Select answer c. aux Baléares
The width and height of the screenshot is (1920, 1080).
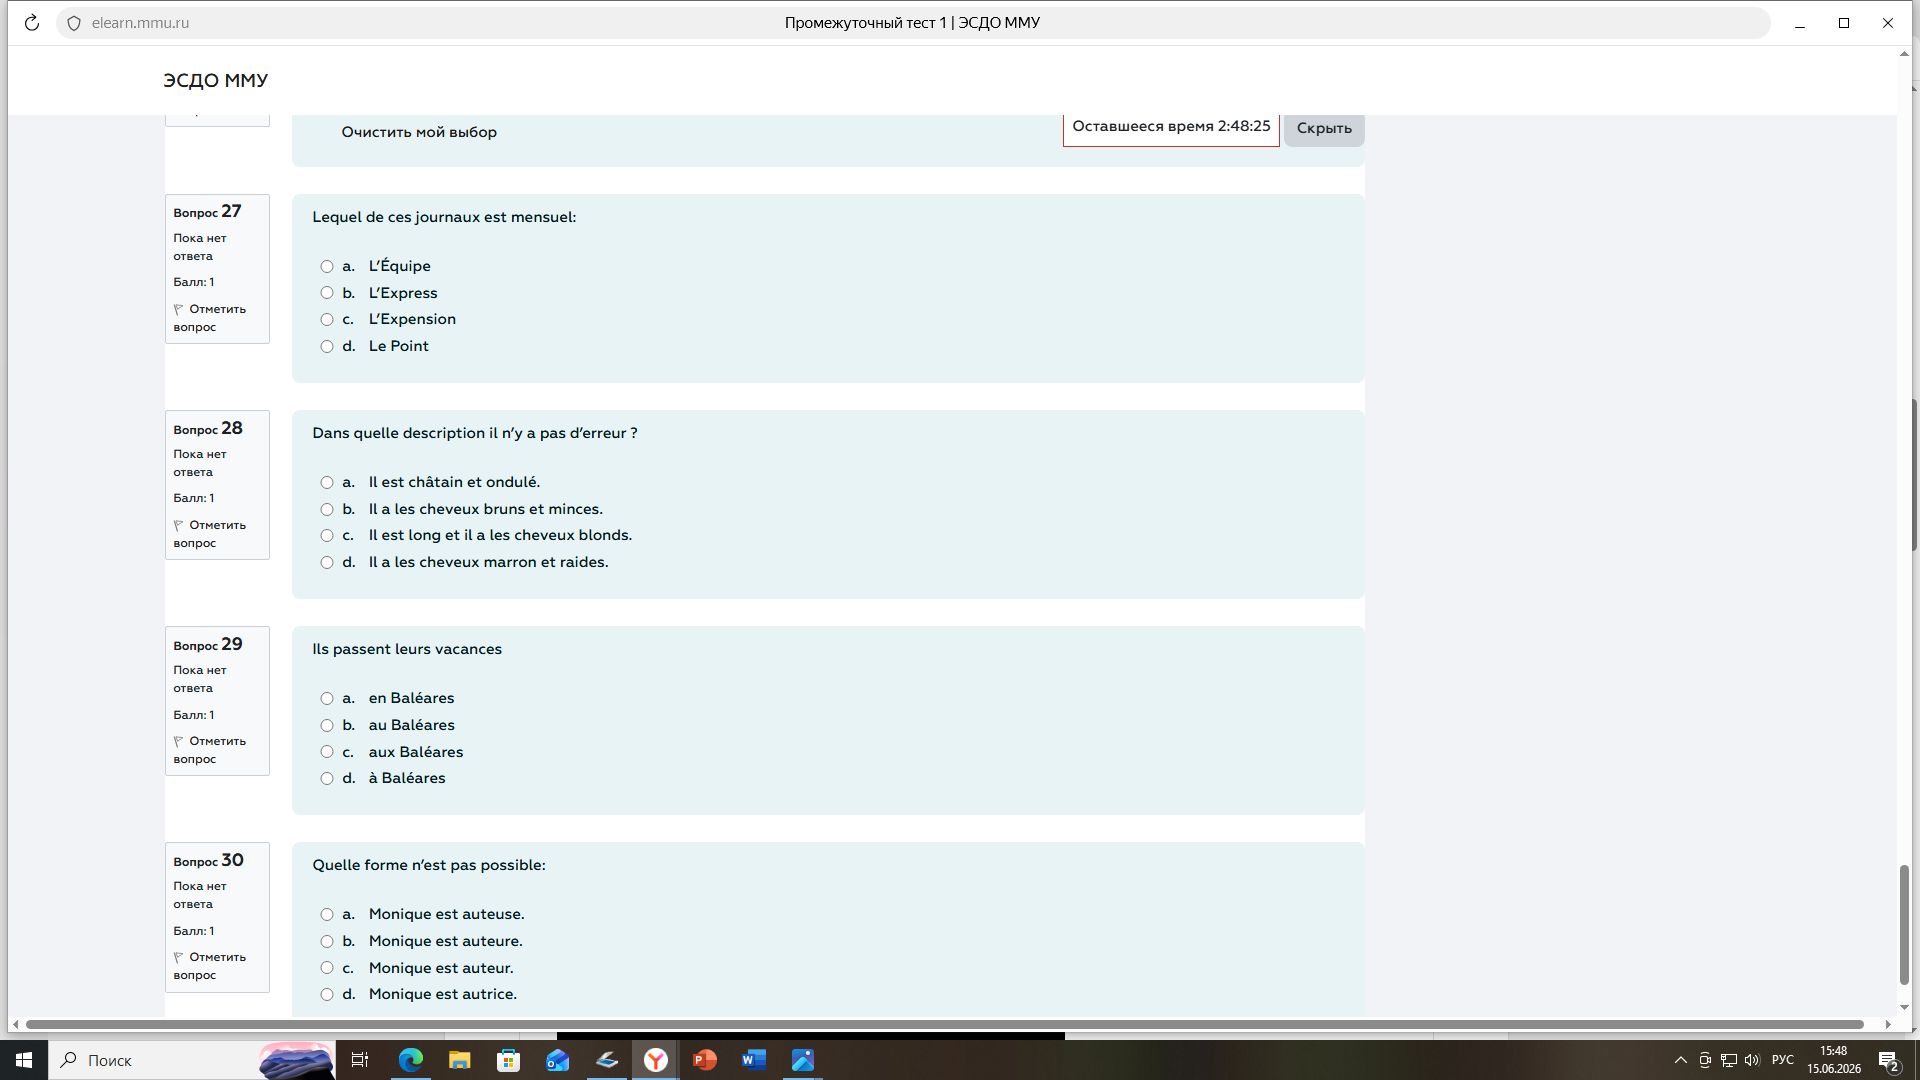tap(327, 752)
